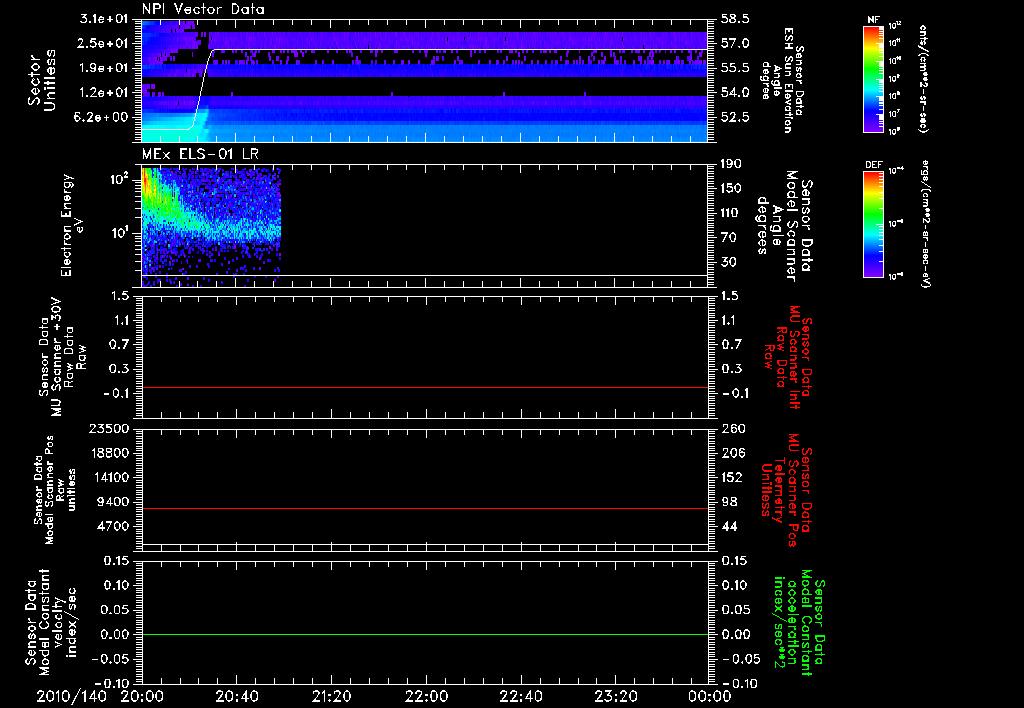
Task: Click red 'MU Scanner Pos Telemetry Unitless' label
Action: click(x=786, y=489)
